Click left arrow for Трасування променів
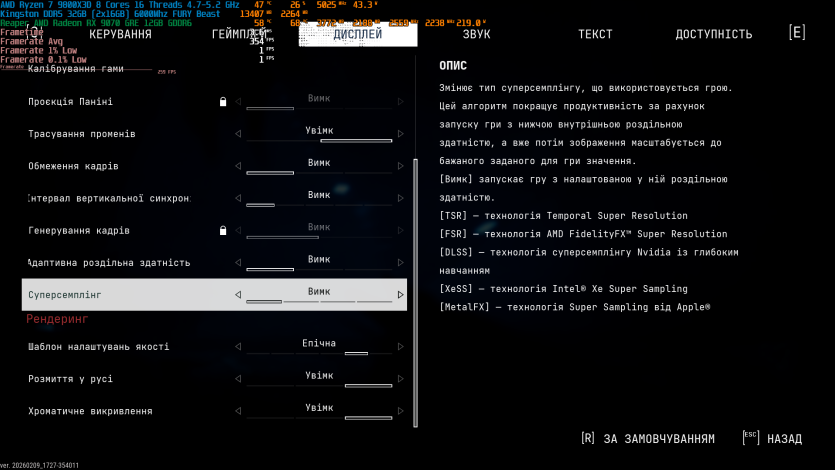 point(238,134)
